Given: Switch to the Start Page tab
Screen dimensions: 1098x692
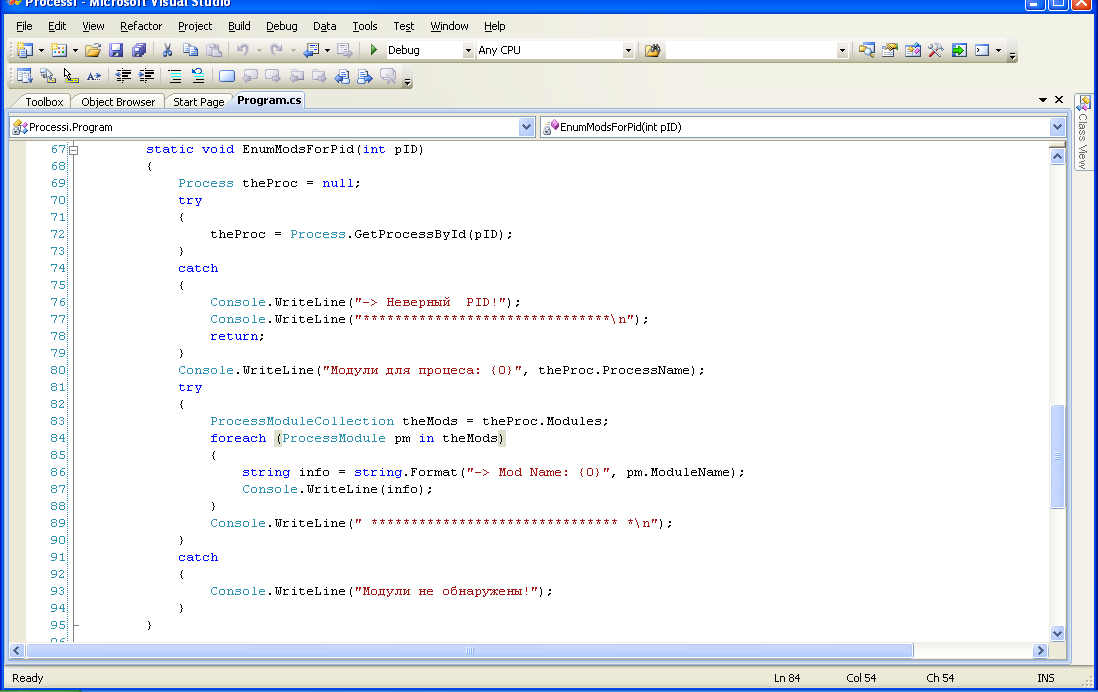Looking at the screenshot, I should point(198,102).
